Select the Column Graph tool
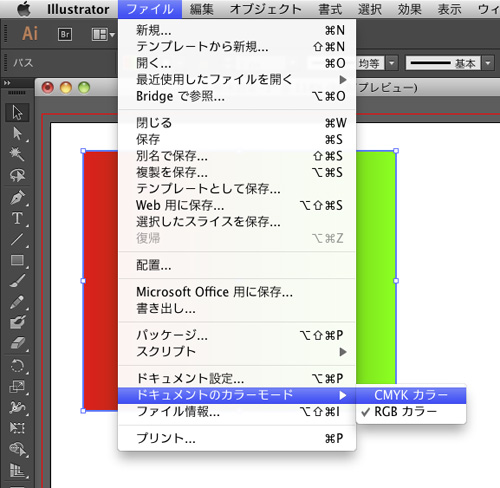500x488 pixels. pyautogui.click(x=17, y=470)
